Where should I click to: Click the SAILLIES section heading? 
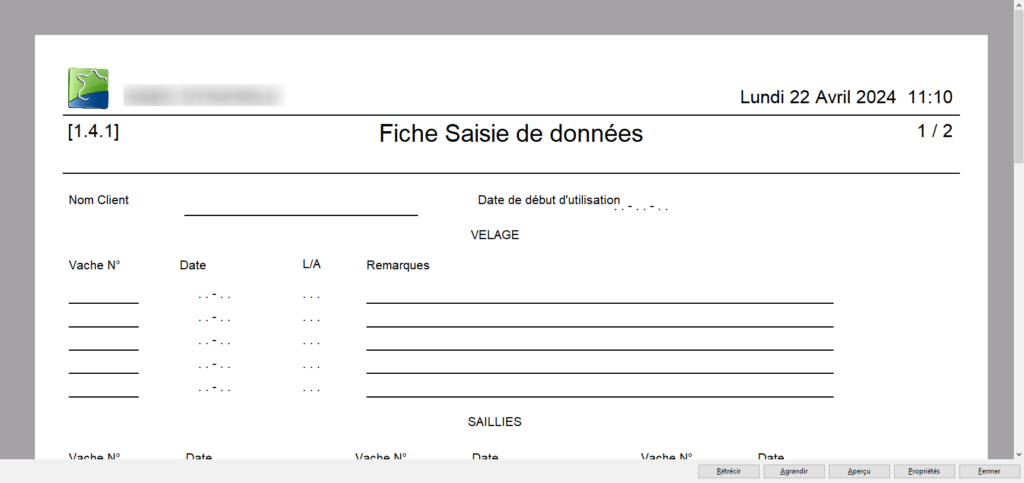[495, 422]
